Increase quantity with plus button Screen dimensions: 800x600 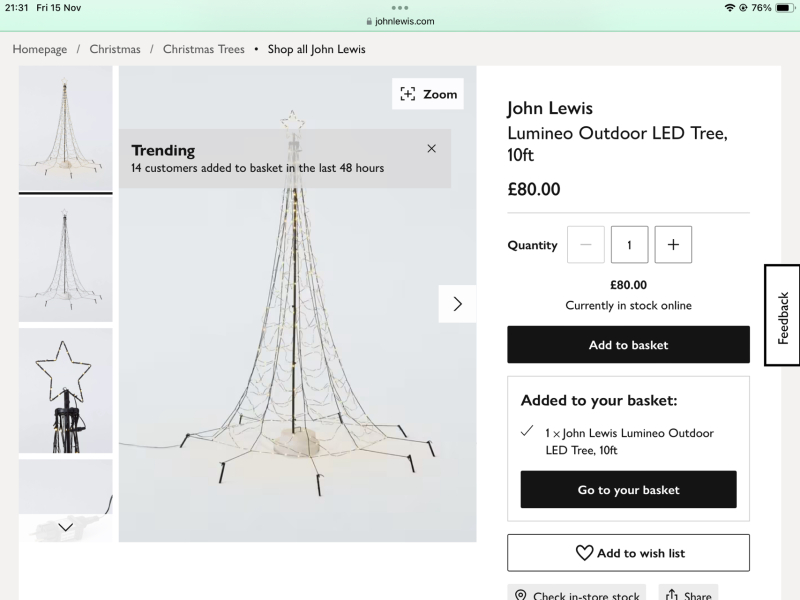673,245
